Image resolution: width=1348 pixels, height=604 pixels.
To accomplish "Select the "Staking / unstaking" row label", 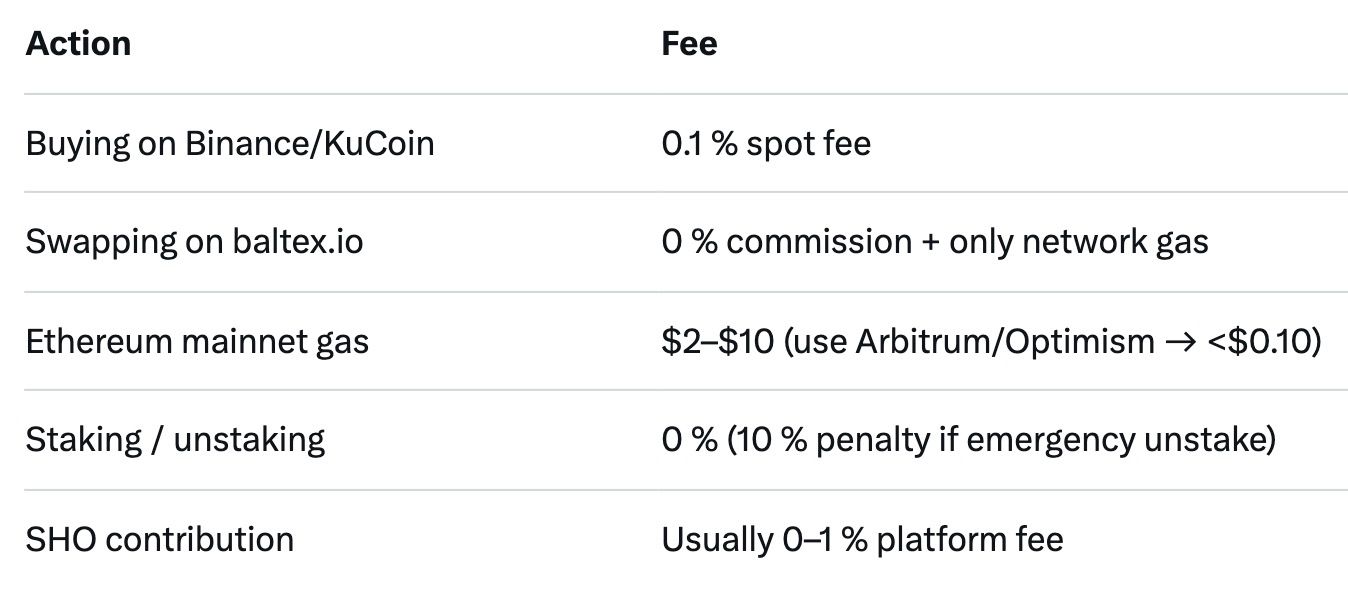I will 175,440.
